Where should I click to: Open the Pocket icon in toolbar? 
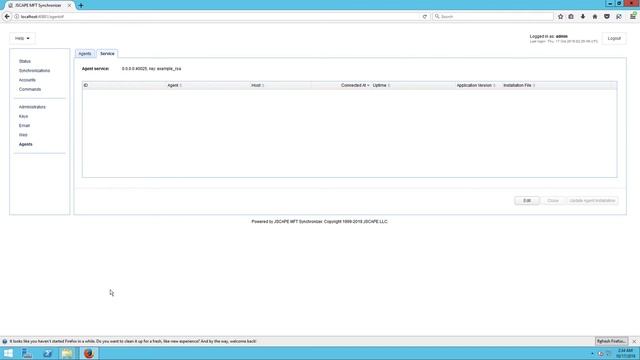tap(607, 17)
